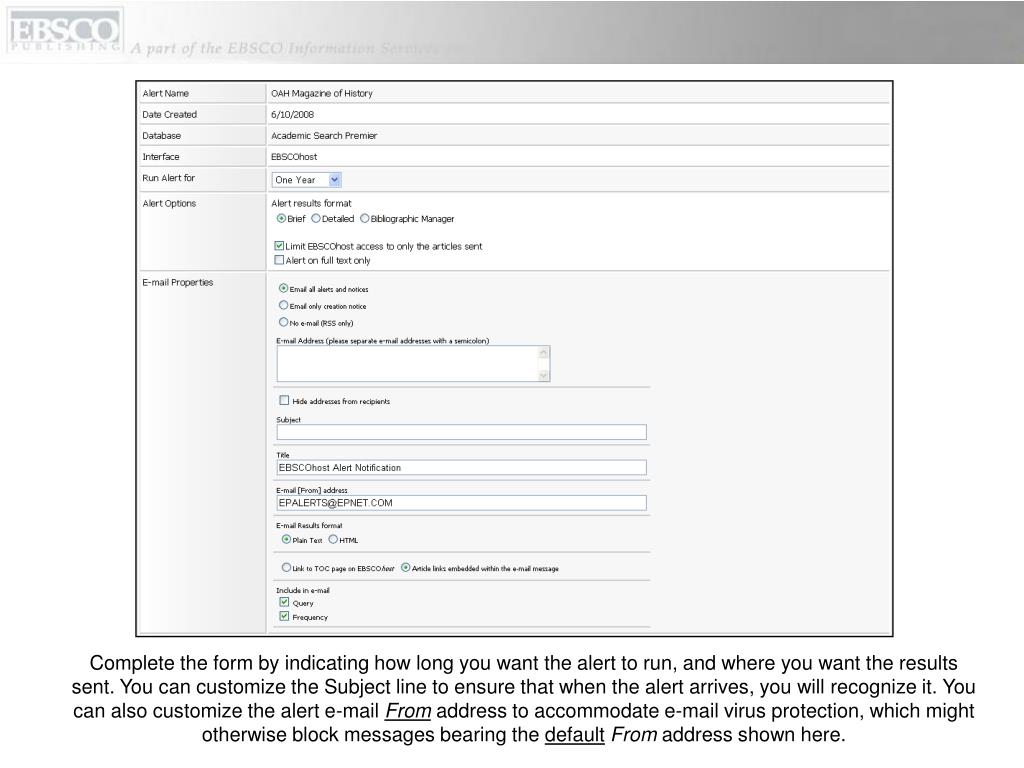Click the Academic Search Premier database value
The height and width of the screenshot is (768, 1024).
click(324, 136)
